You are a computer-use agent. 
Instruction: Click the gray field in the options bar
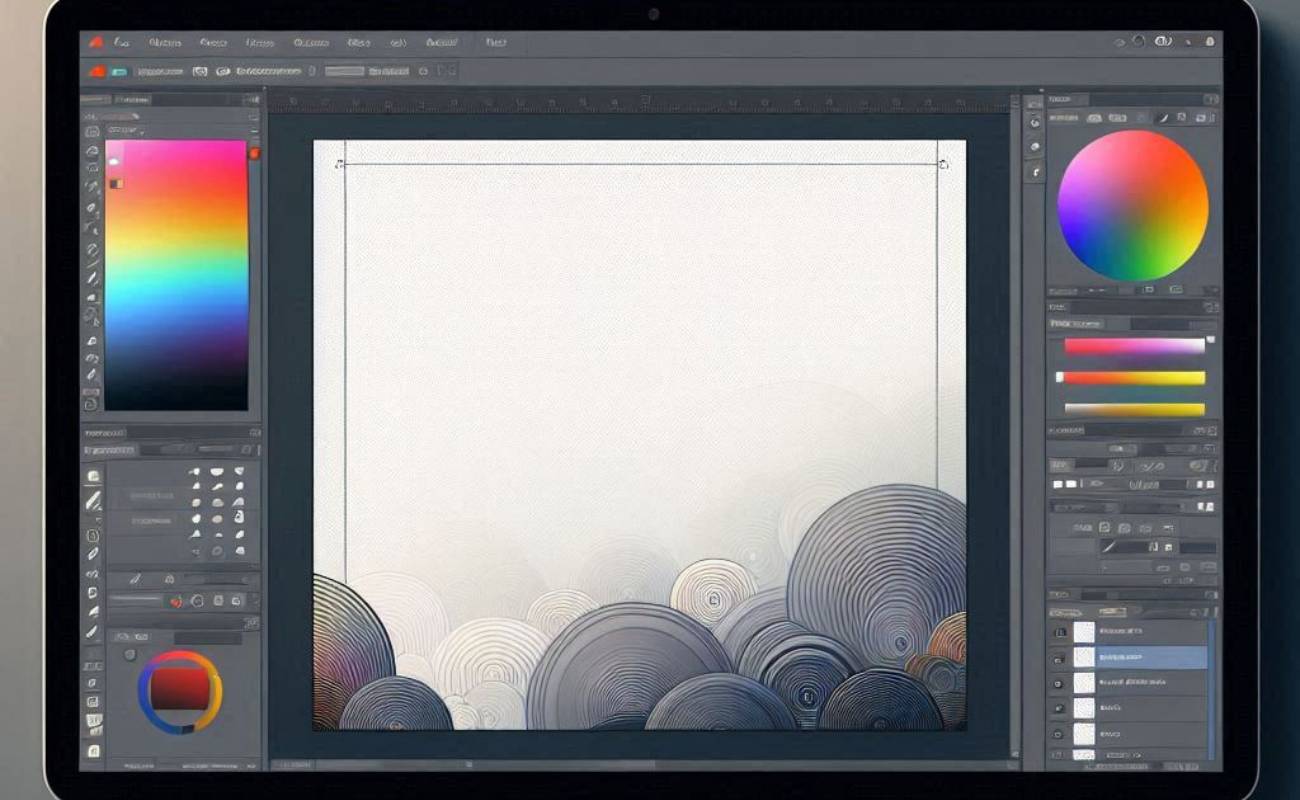(345, 72)
